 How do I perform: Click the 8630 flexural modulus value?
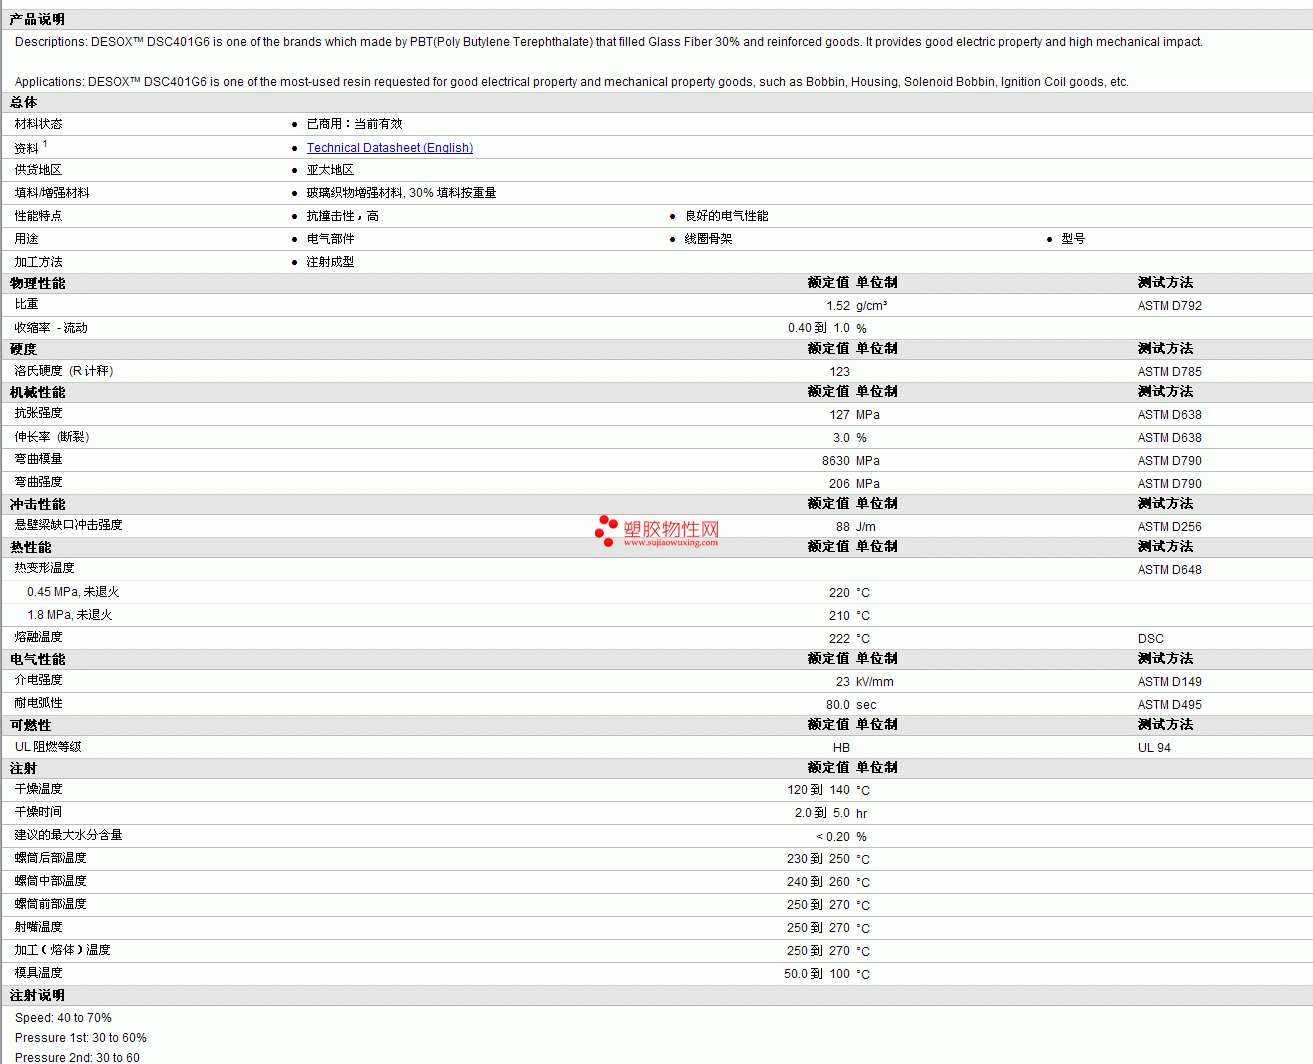point(836,461)
